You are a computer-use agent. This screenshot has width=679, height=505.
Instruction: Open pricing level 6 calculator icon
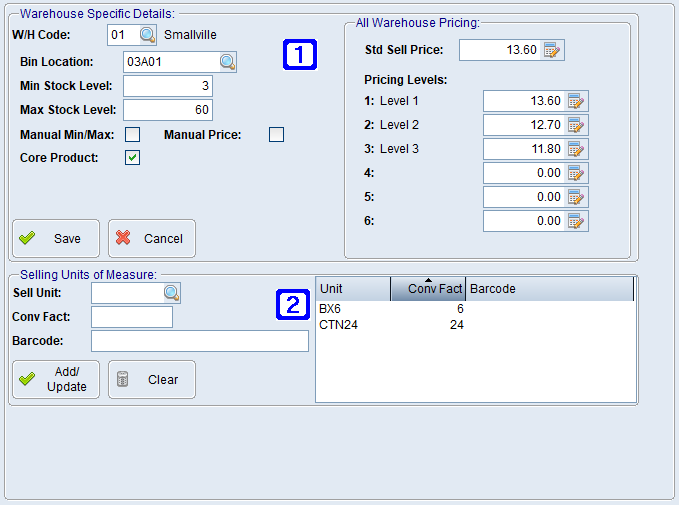coord(576,221)
